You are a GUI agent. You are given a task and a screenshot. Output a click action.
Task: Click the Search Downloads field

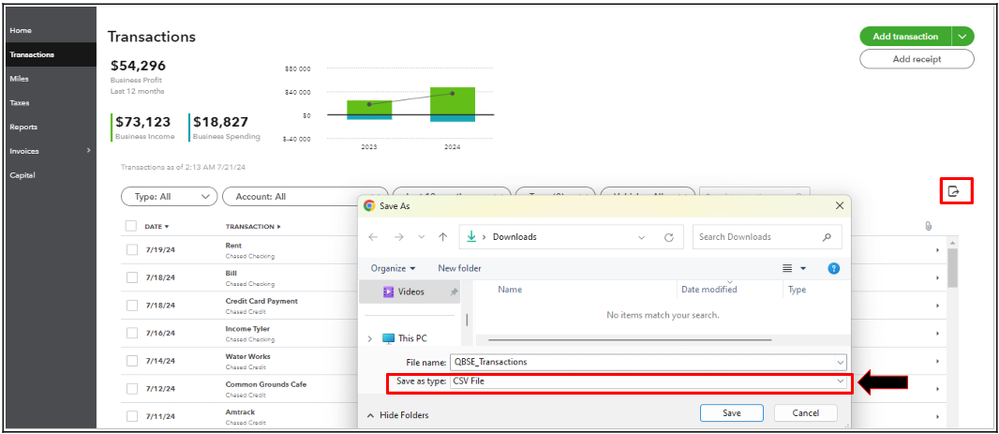pyautogui.click(x=767, y=237)
